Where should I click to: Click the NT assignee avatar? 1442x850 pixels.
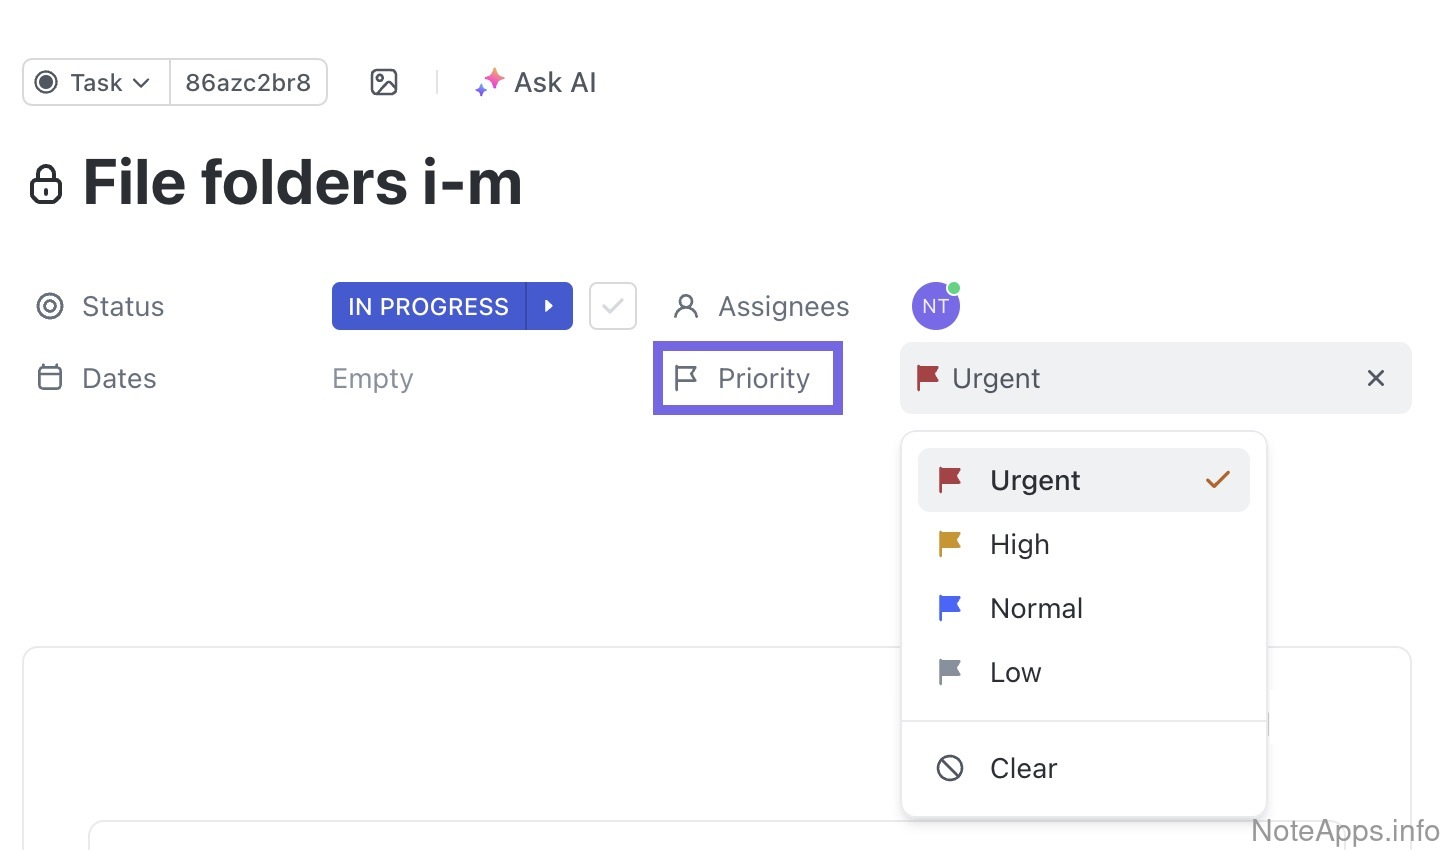coord(935,306)
